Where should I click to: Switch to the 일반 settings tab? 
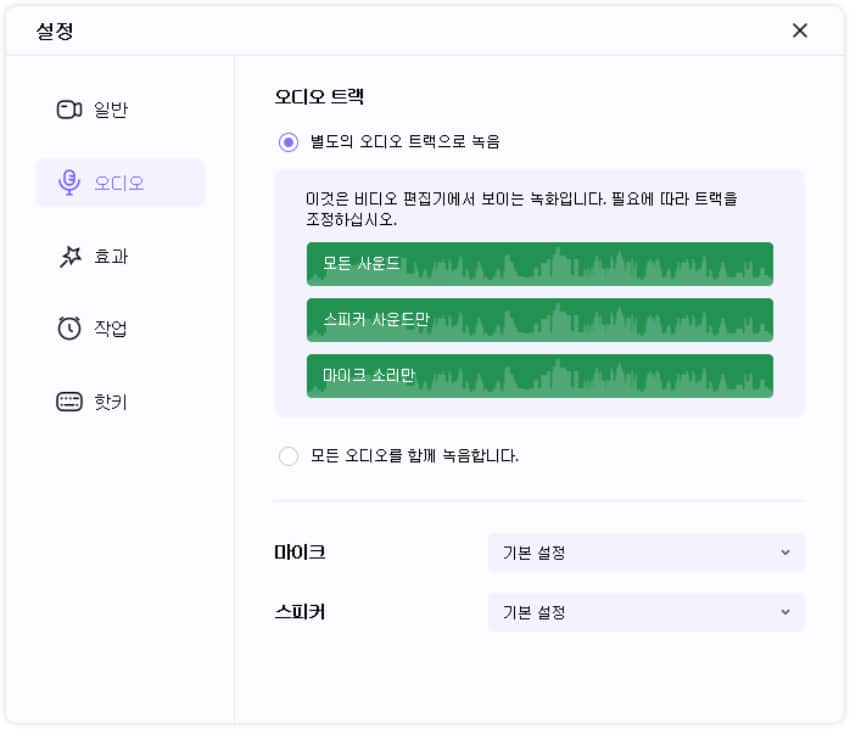[x=111, y=110]
